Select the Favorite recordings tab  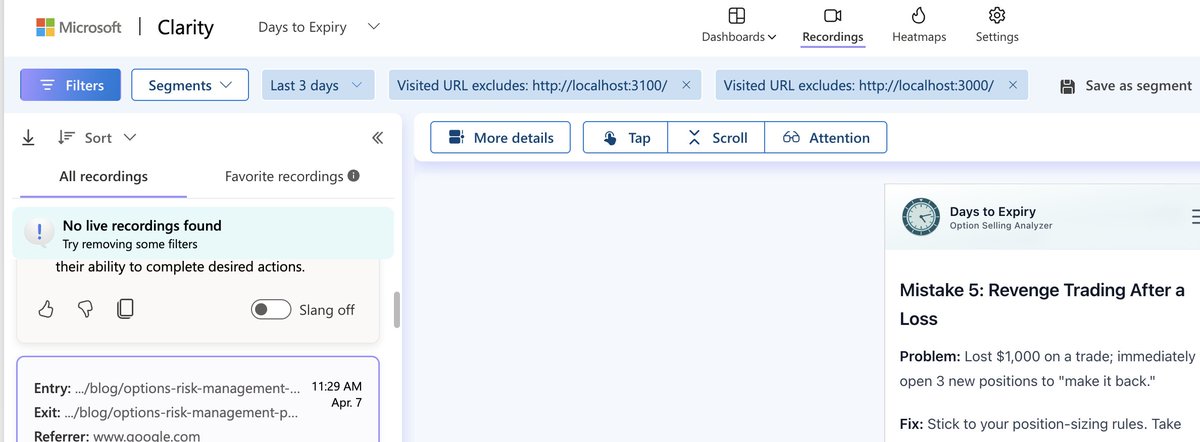284,176
